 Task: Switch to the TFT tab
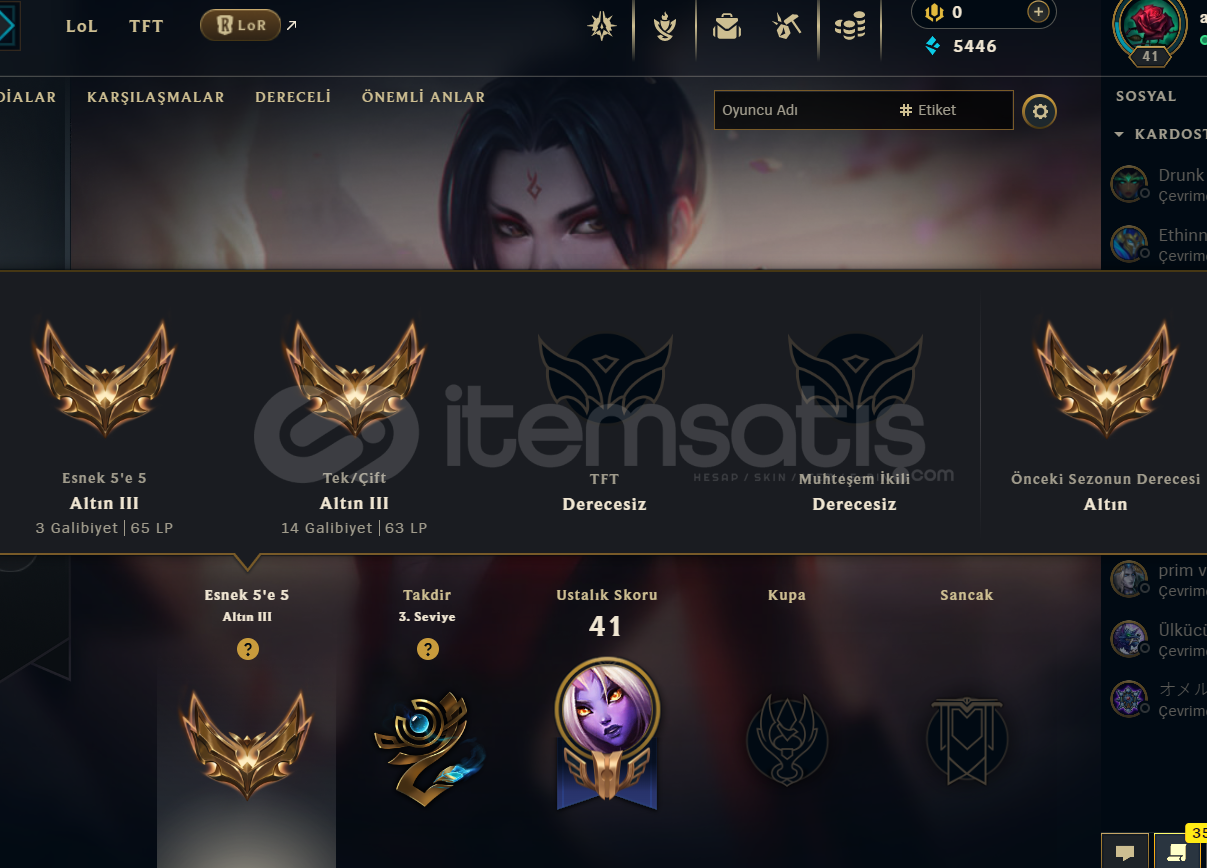click(146, 27)
